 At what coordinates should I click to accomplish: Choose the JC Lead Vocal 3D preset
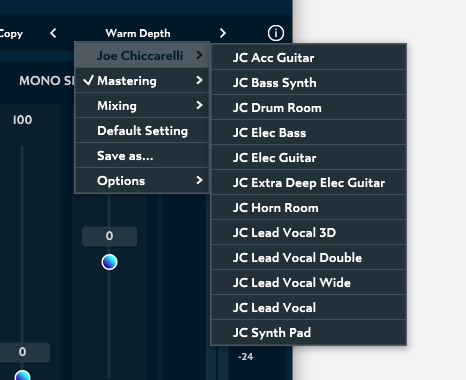click(309, 232)
